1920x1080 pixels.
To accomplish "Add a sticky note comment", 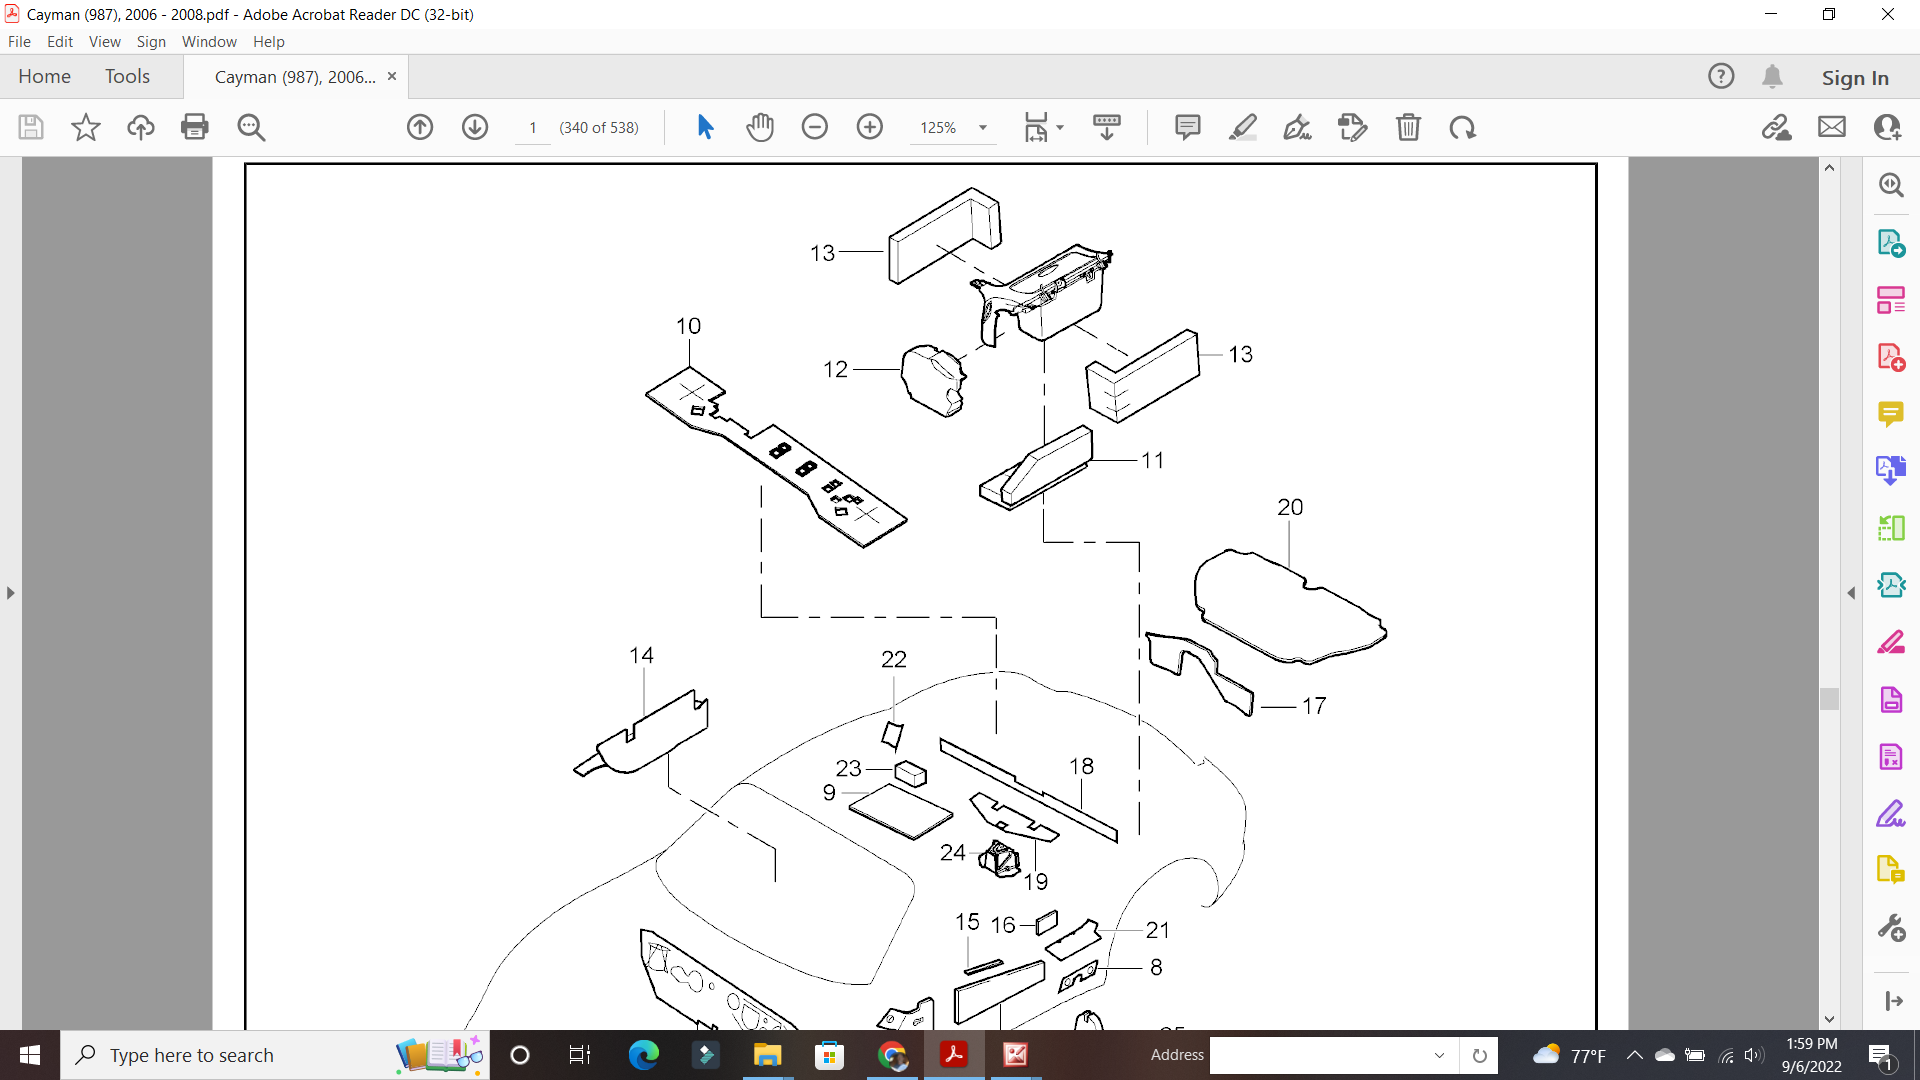I will point(1187,127).
